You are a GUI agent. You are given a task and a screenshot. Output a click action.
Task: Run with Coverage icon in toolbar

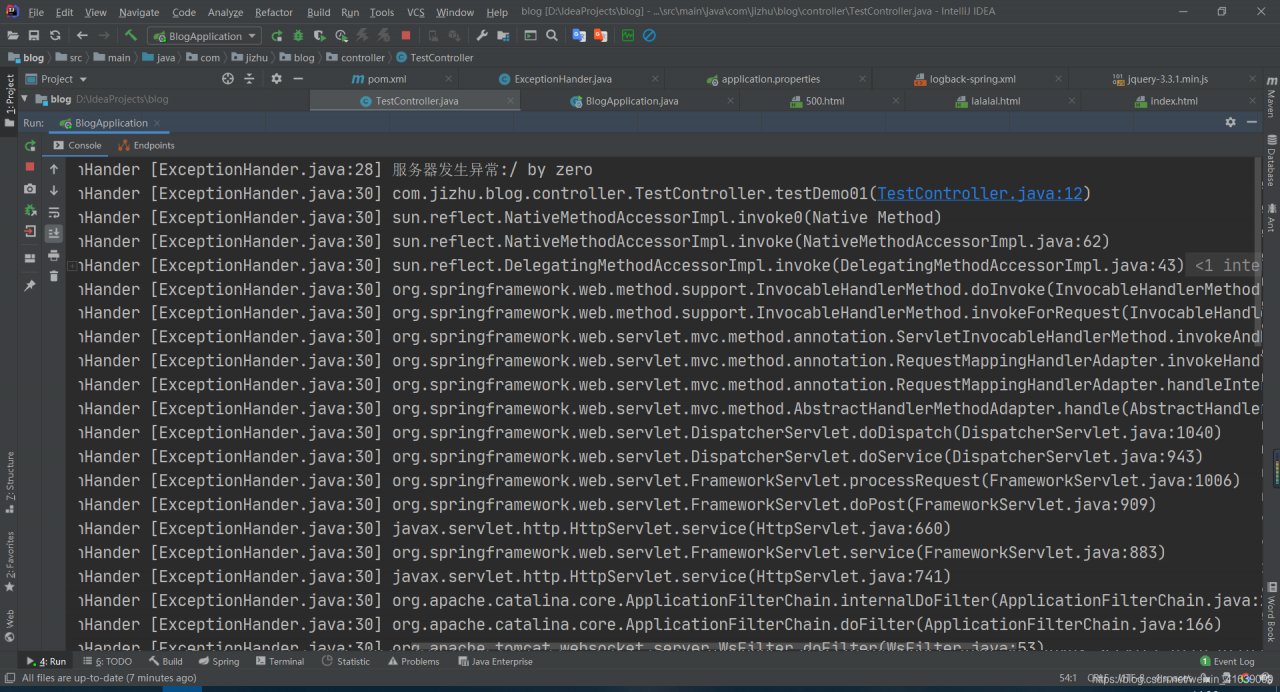tap(320, 35)
